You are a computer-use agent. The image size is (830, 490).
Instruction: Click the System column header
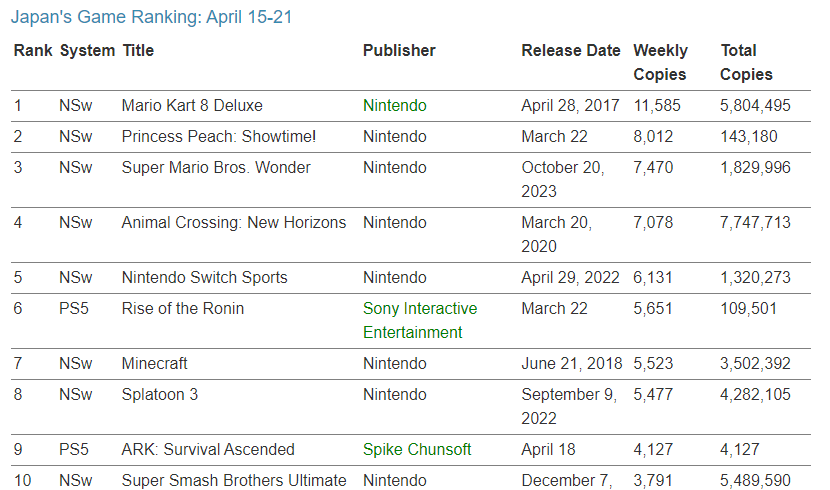point(87,50)
